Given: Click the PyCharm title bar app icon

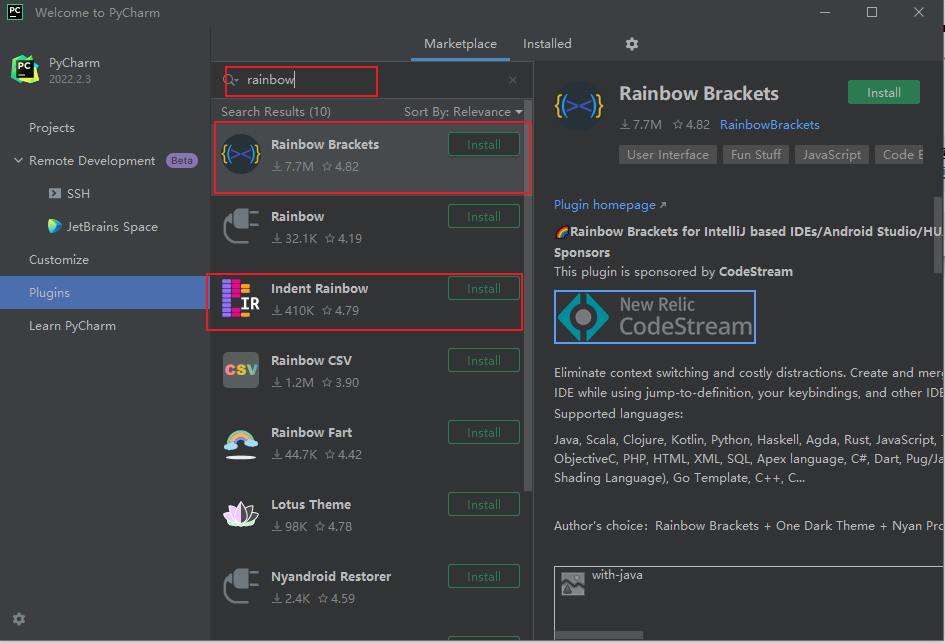Looking at the screenshot, I should coord(14,12).
